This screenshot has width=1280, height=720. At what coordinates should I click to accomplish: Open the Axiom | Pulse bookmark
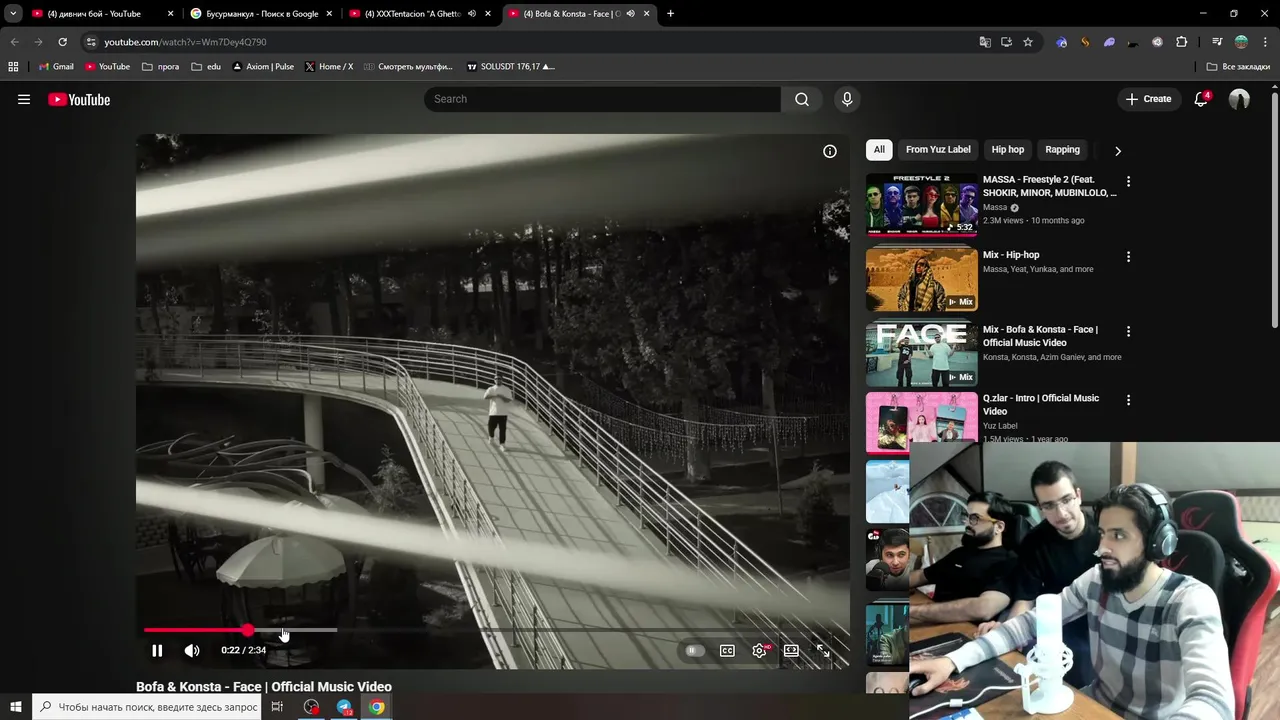coord(263,67)
